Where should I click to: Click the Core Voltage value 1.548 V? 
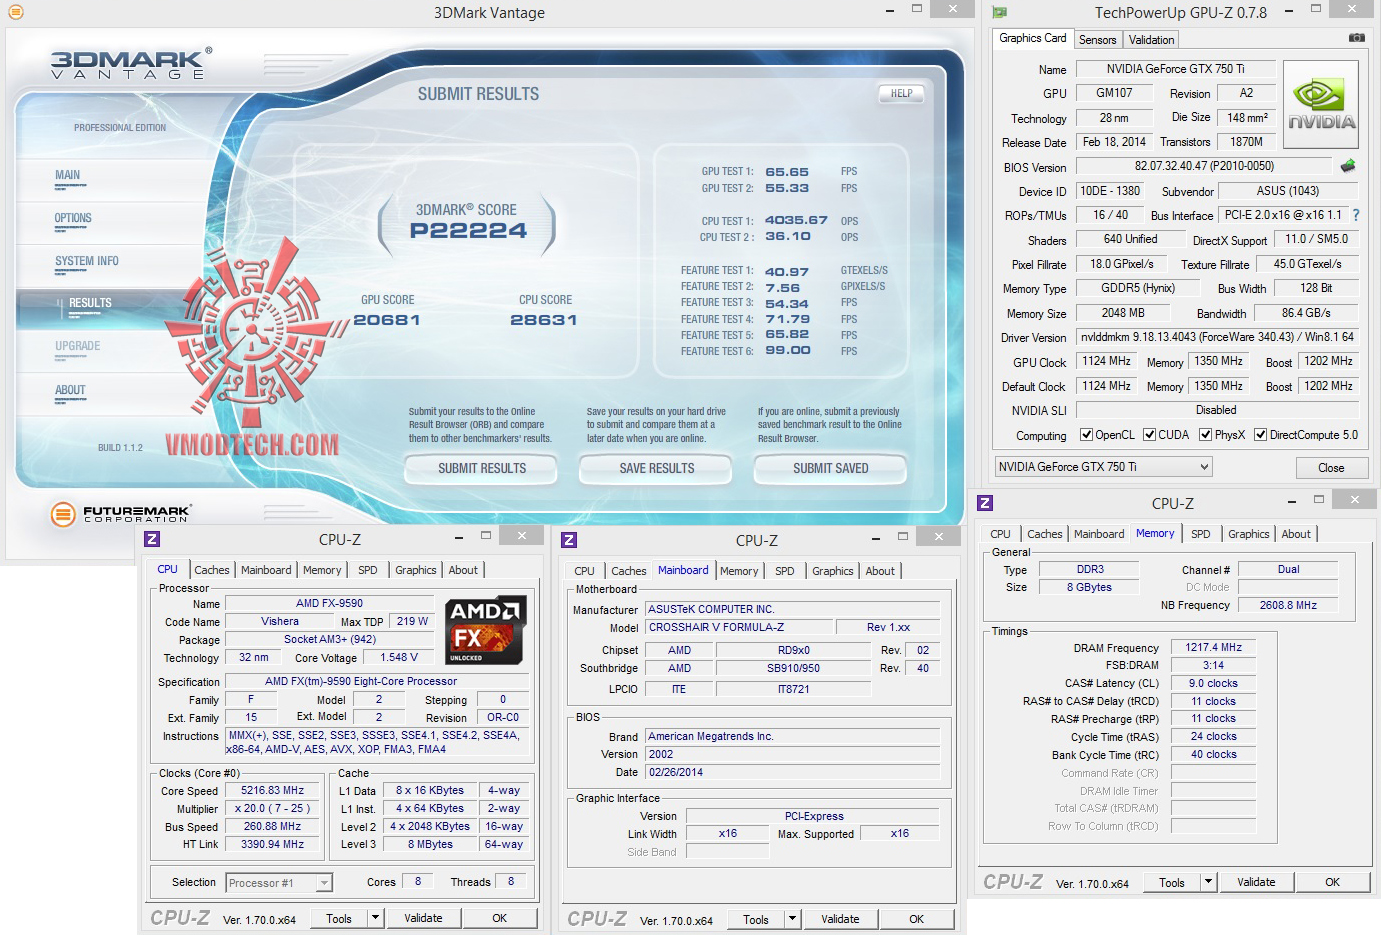[399, 657]
